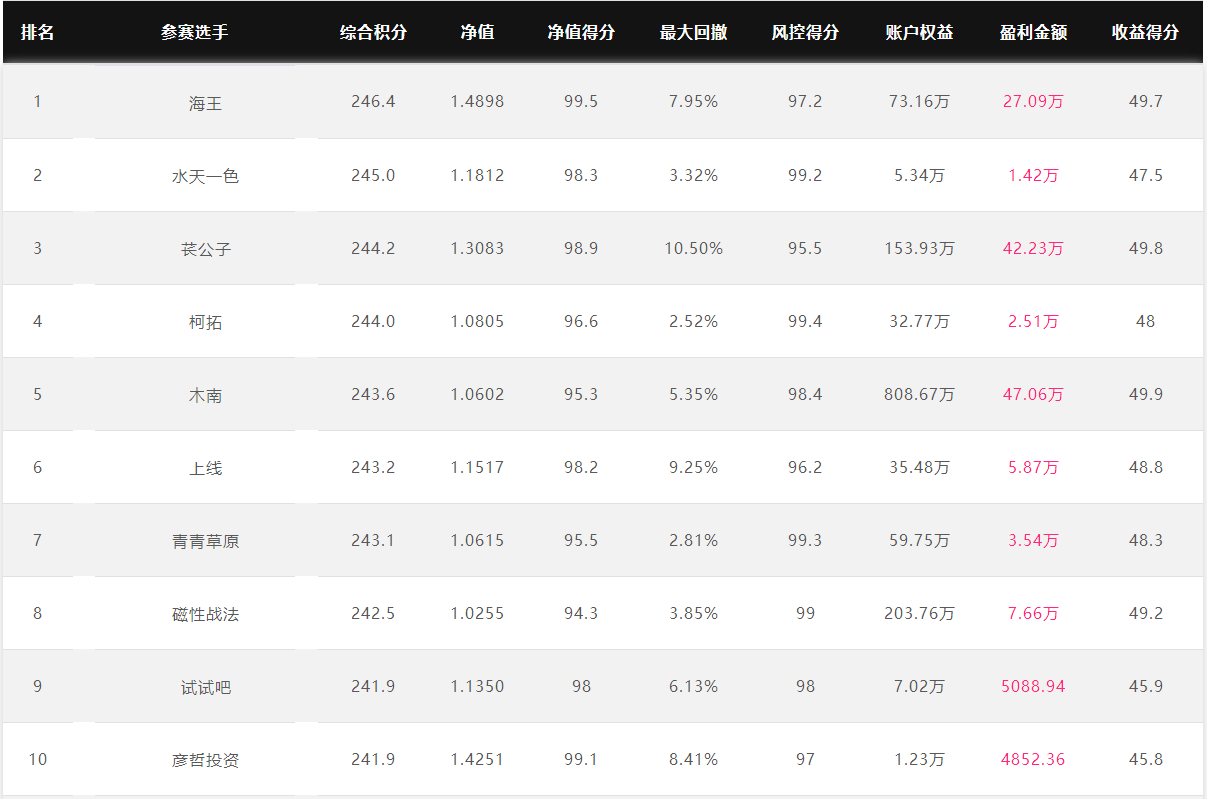Click profit amount 27.09万
1207x799 pixels.
[1033, 102]
